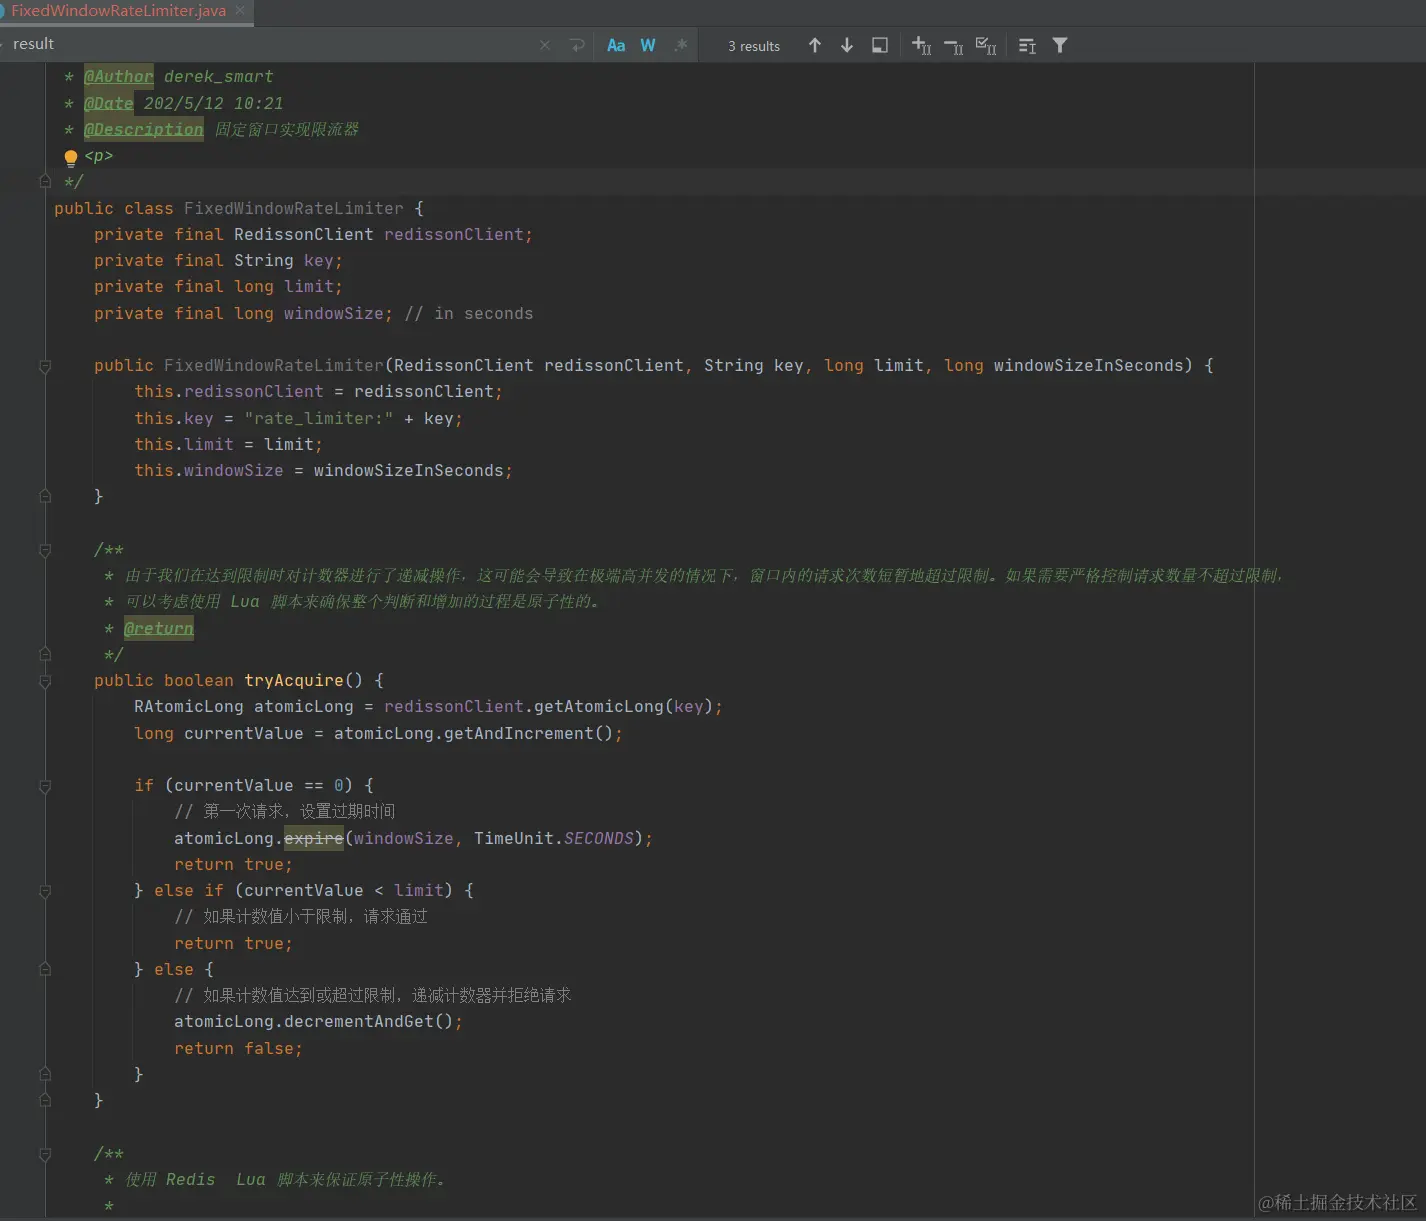Click the new line button in search
The height and width of the screenshot is (1221, 1426).
click(x=577, y=45)
